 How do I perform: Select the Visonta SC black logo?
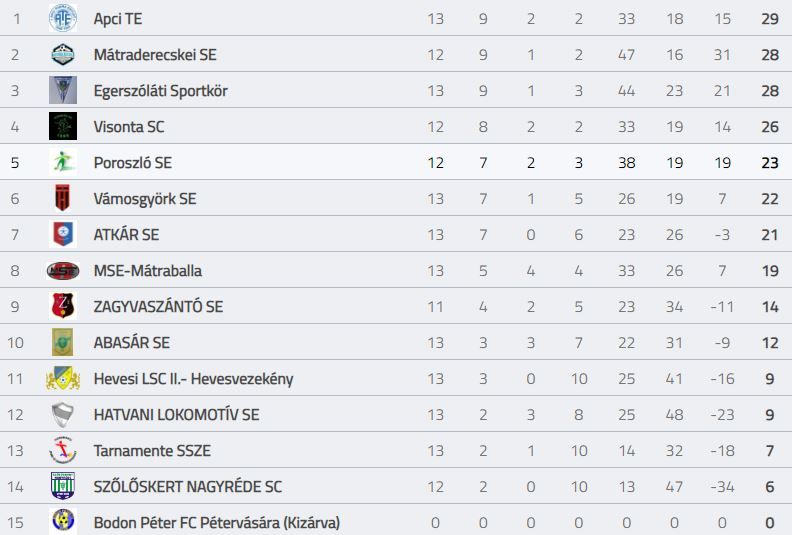[63, 126]
